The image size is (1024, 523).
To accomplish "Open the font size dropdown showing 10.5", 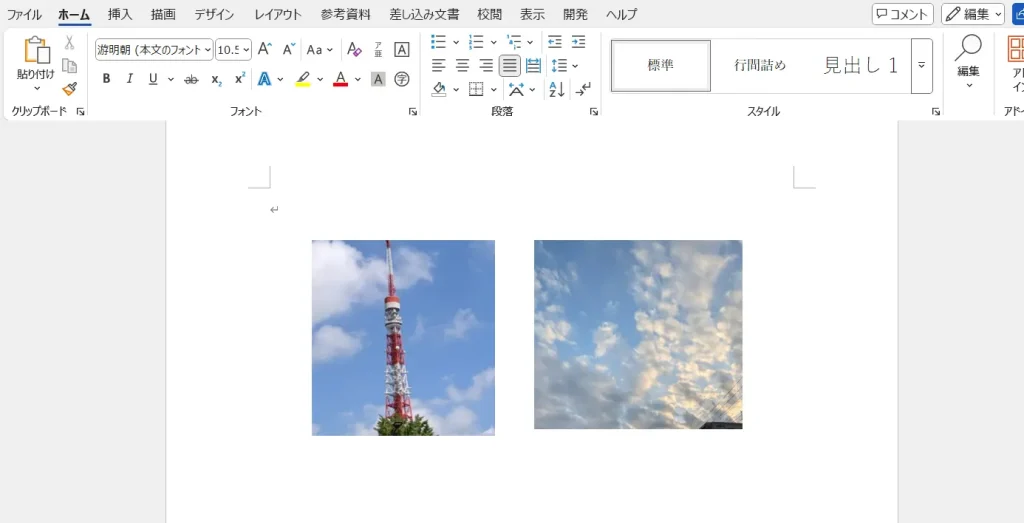I will click(x=233, y=50).
